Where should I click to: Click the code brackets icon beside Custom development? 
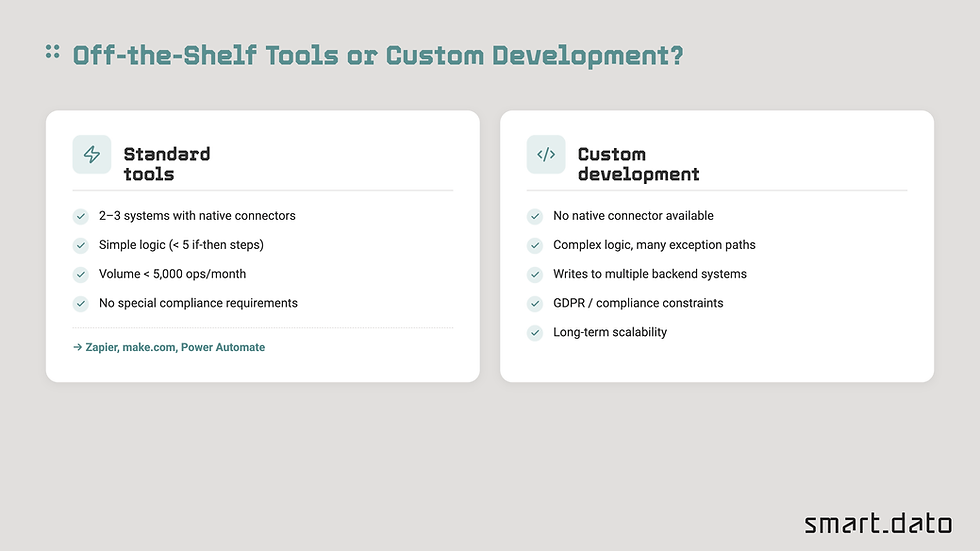pos(546,154)
